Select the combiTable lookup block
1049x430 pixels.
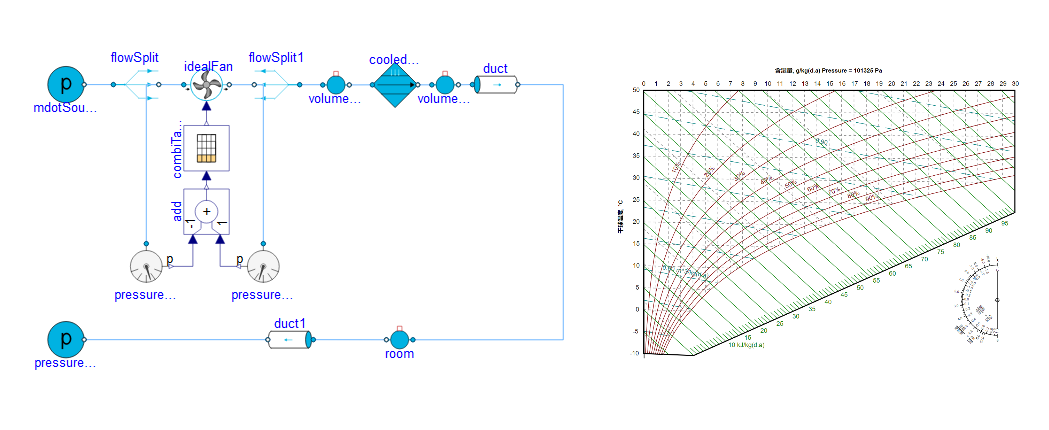pos(207,147)
